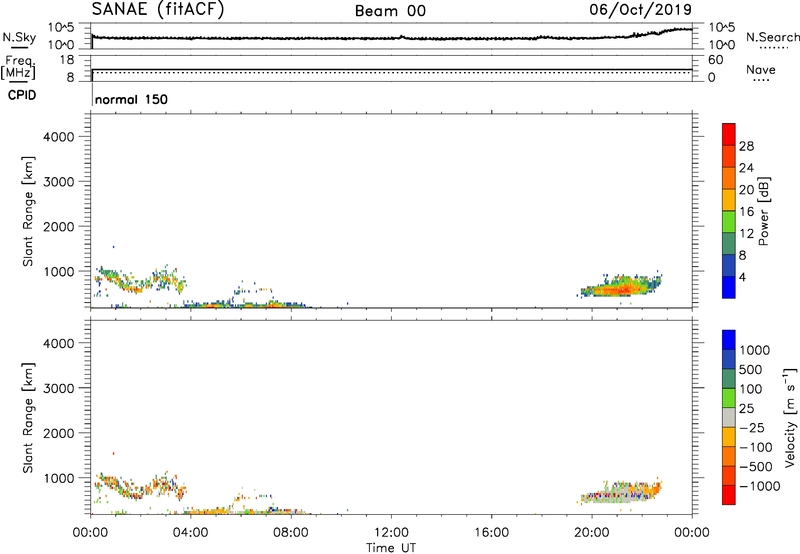Screen dimensions: 800x554
Task: Click the date '06/Oct/2019'
Action: click(x=641, y=10)
